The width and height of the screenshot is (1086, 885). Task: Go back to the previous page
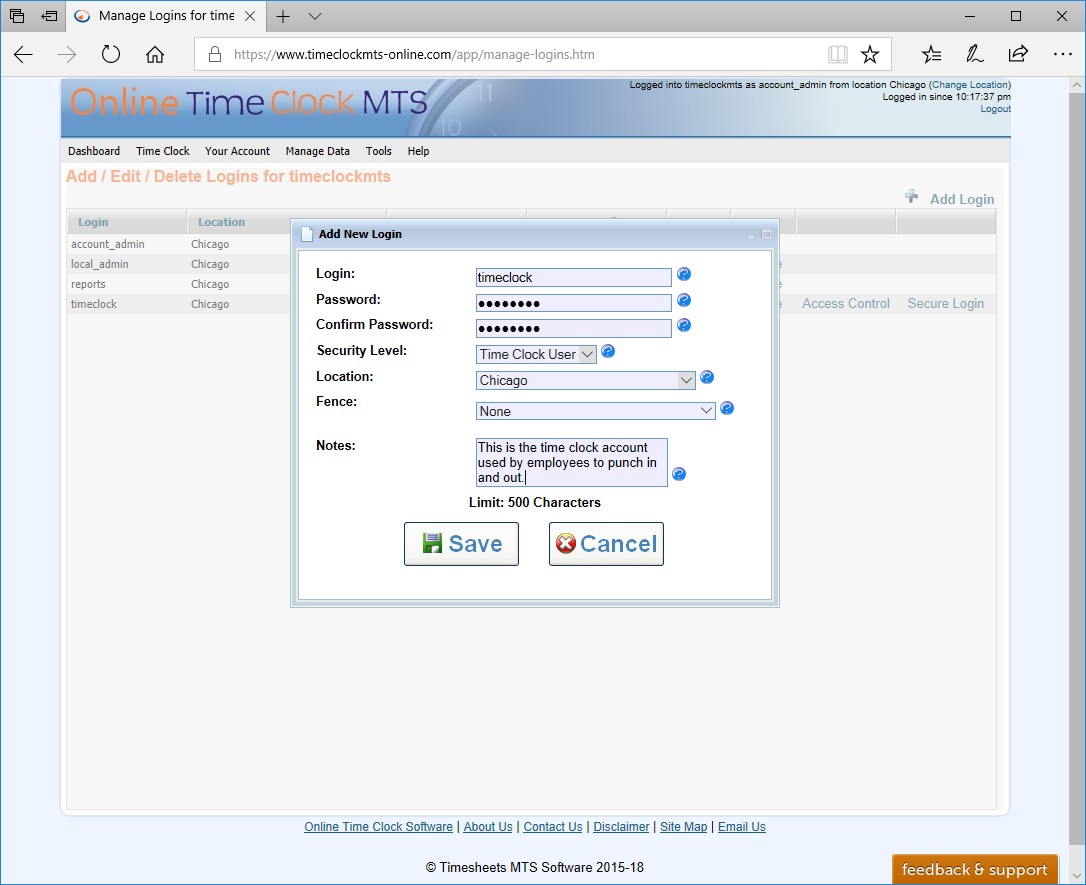coord(23,54)
